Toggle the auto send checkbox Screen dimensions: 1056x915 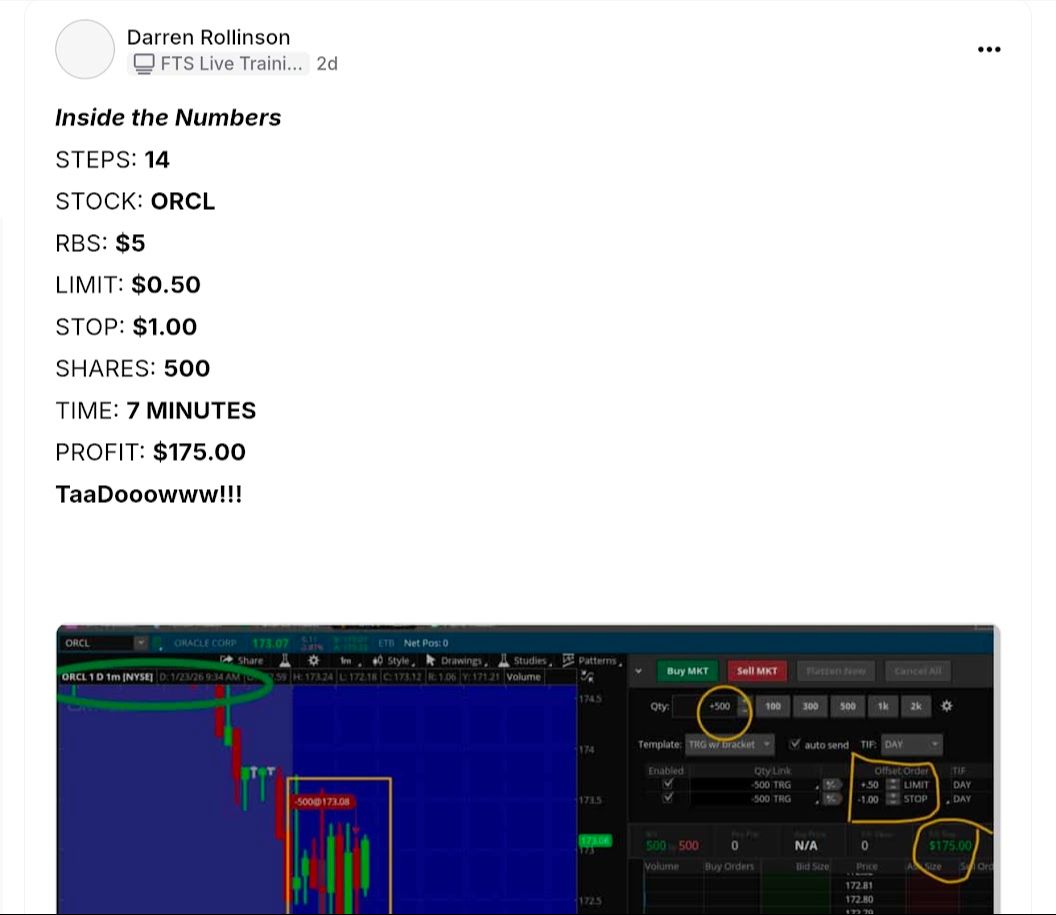(x=795, y=744)
